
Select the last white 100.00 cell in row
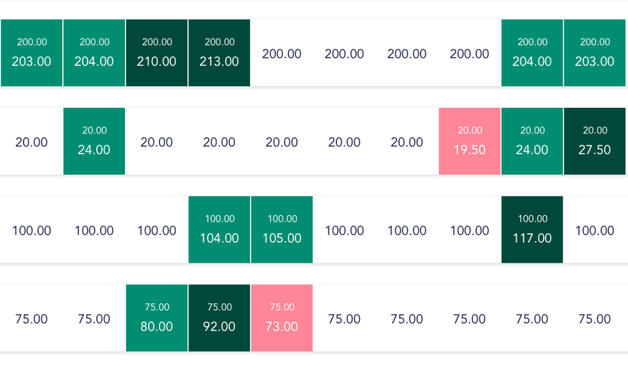tap(595, 231)
